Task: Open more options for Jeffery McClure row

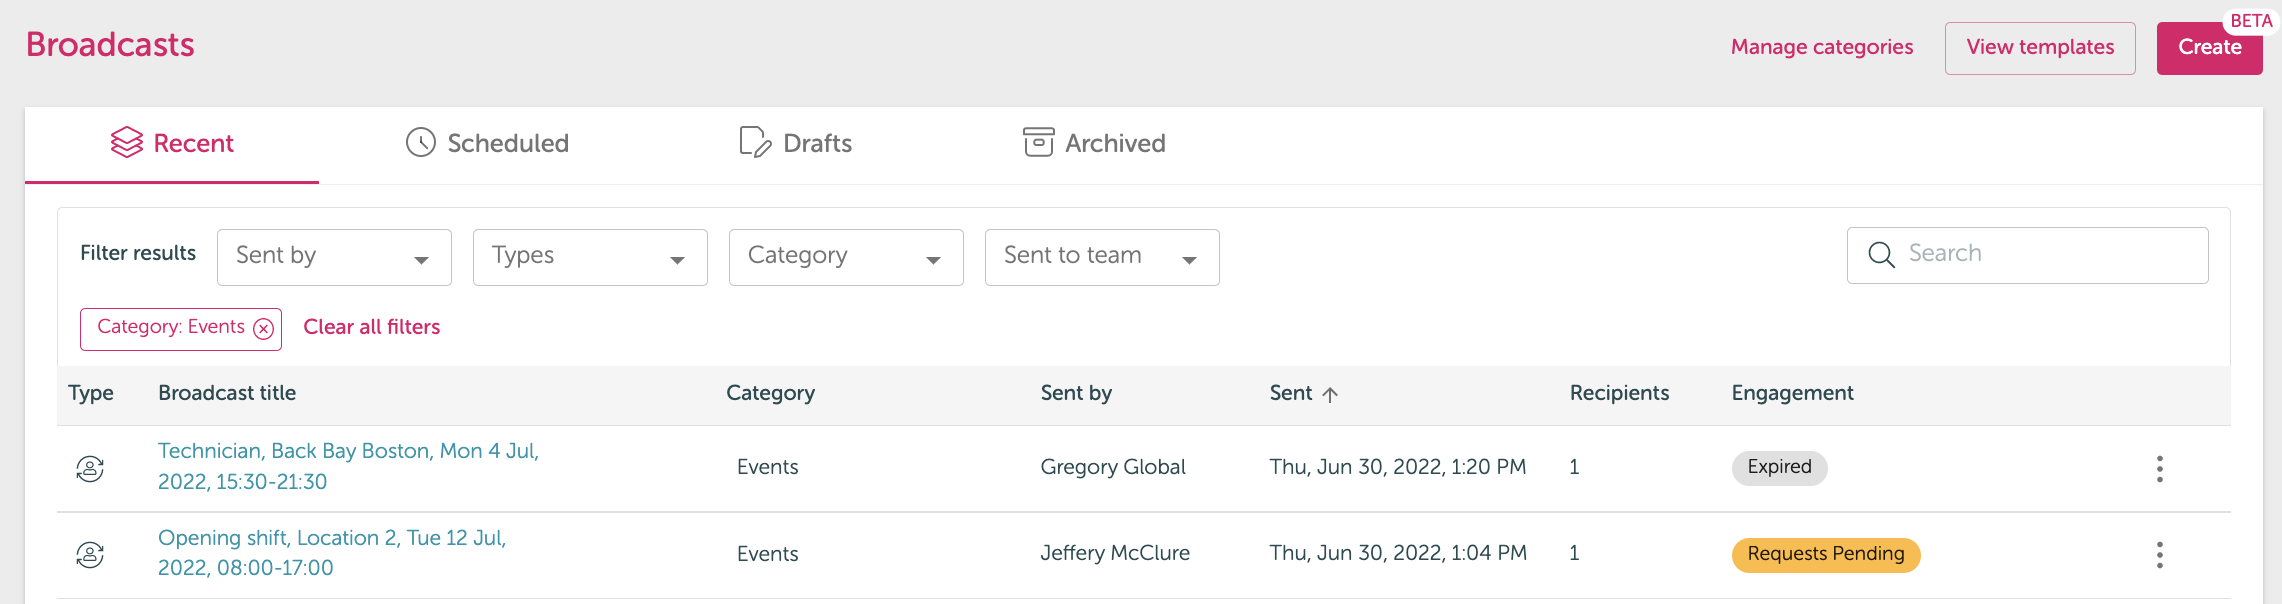Action: 2160,555
